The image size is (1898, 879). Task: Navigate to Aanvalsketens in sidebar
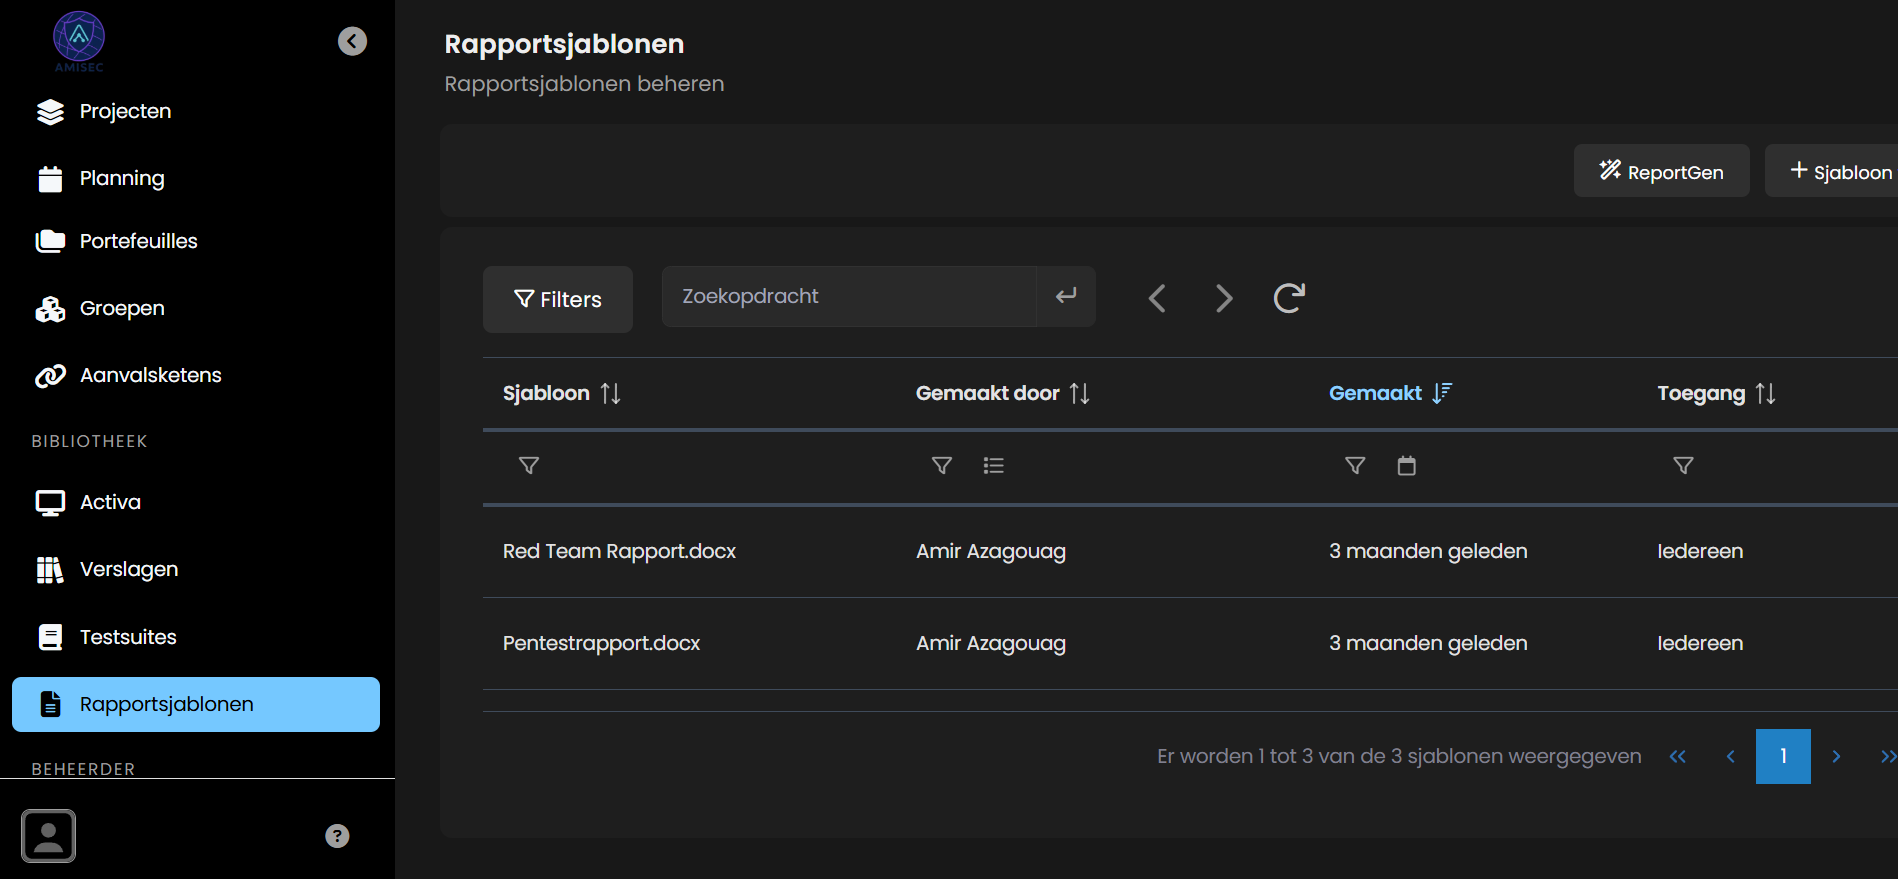click(150, 375)
